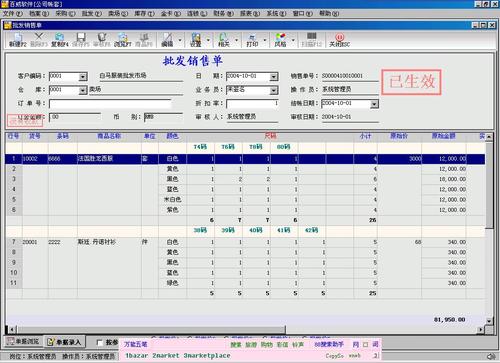Select the 20001 item number cell

coord(35,242)
